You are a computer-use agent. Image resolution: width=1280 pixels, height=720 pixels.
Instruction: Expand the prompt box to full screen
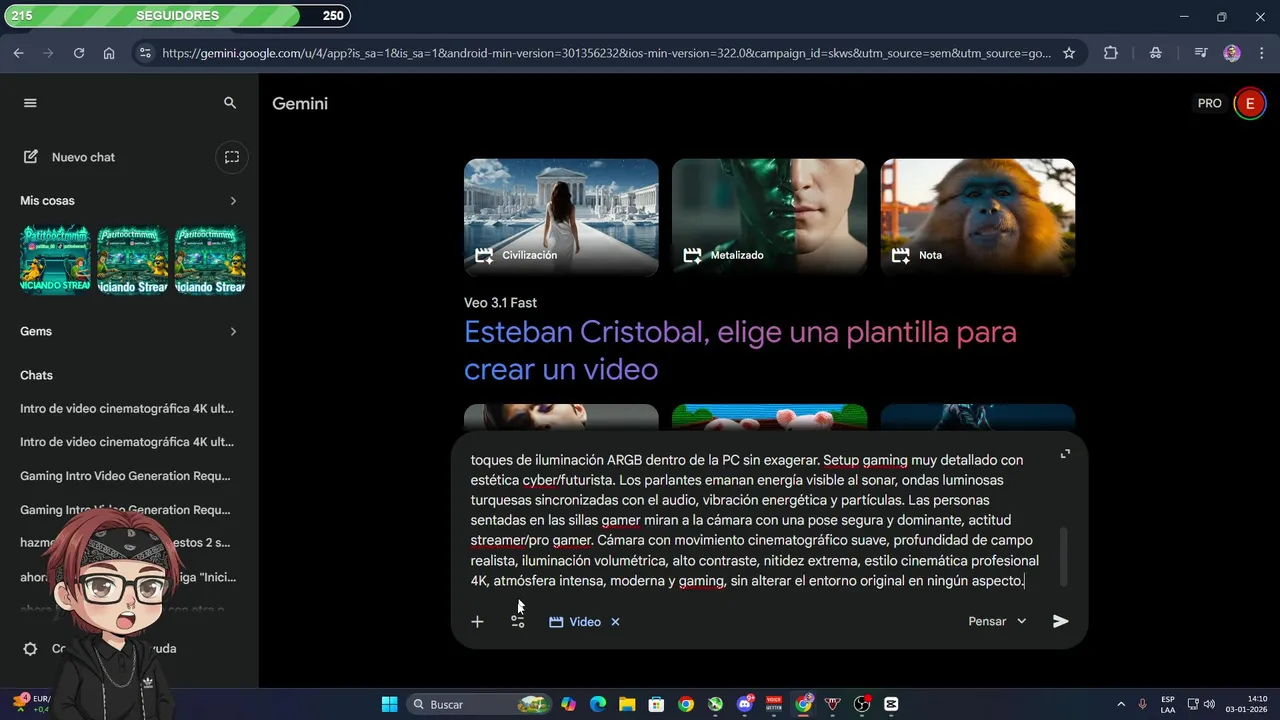pyautogui.click(x=1065, y=454)
